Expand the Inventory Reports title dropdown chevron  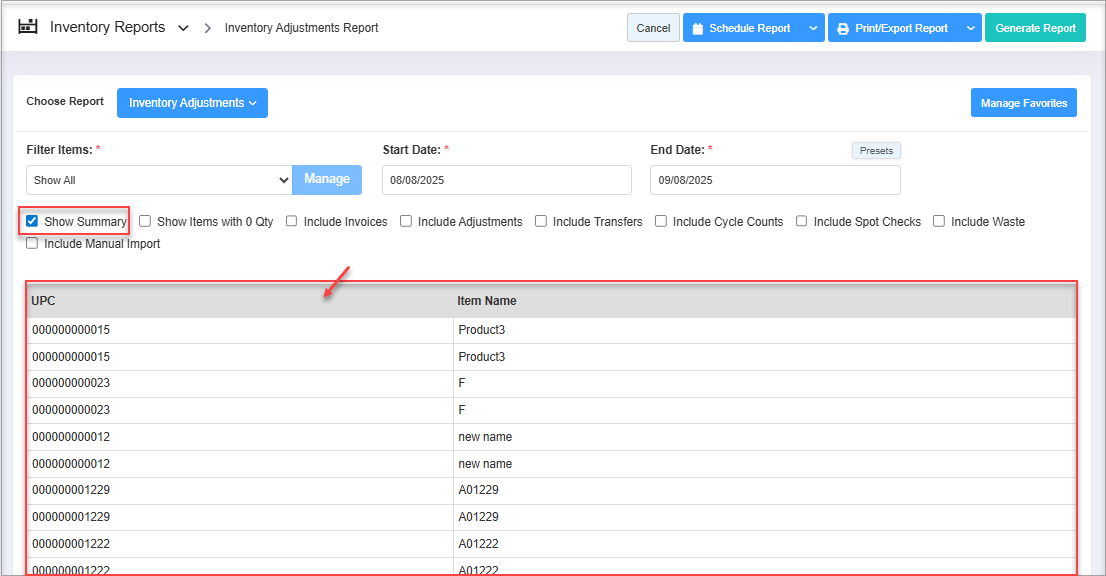pos(183,28)
